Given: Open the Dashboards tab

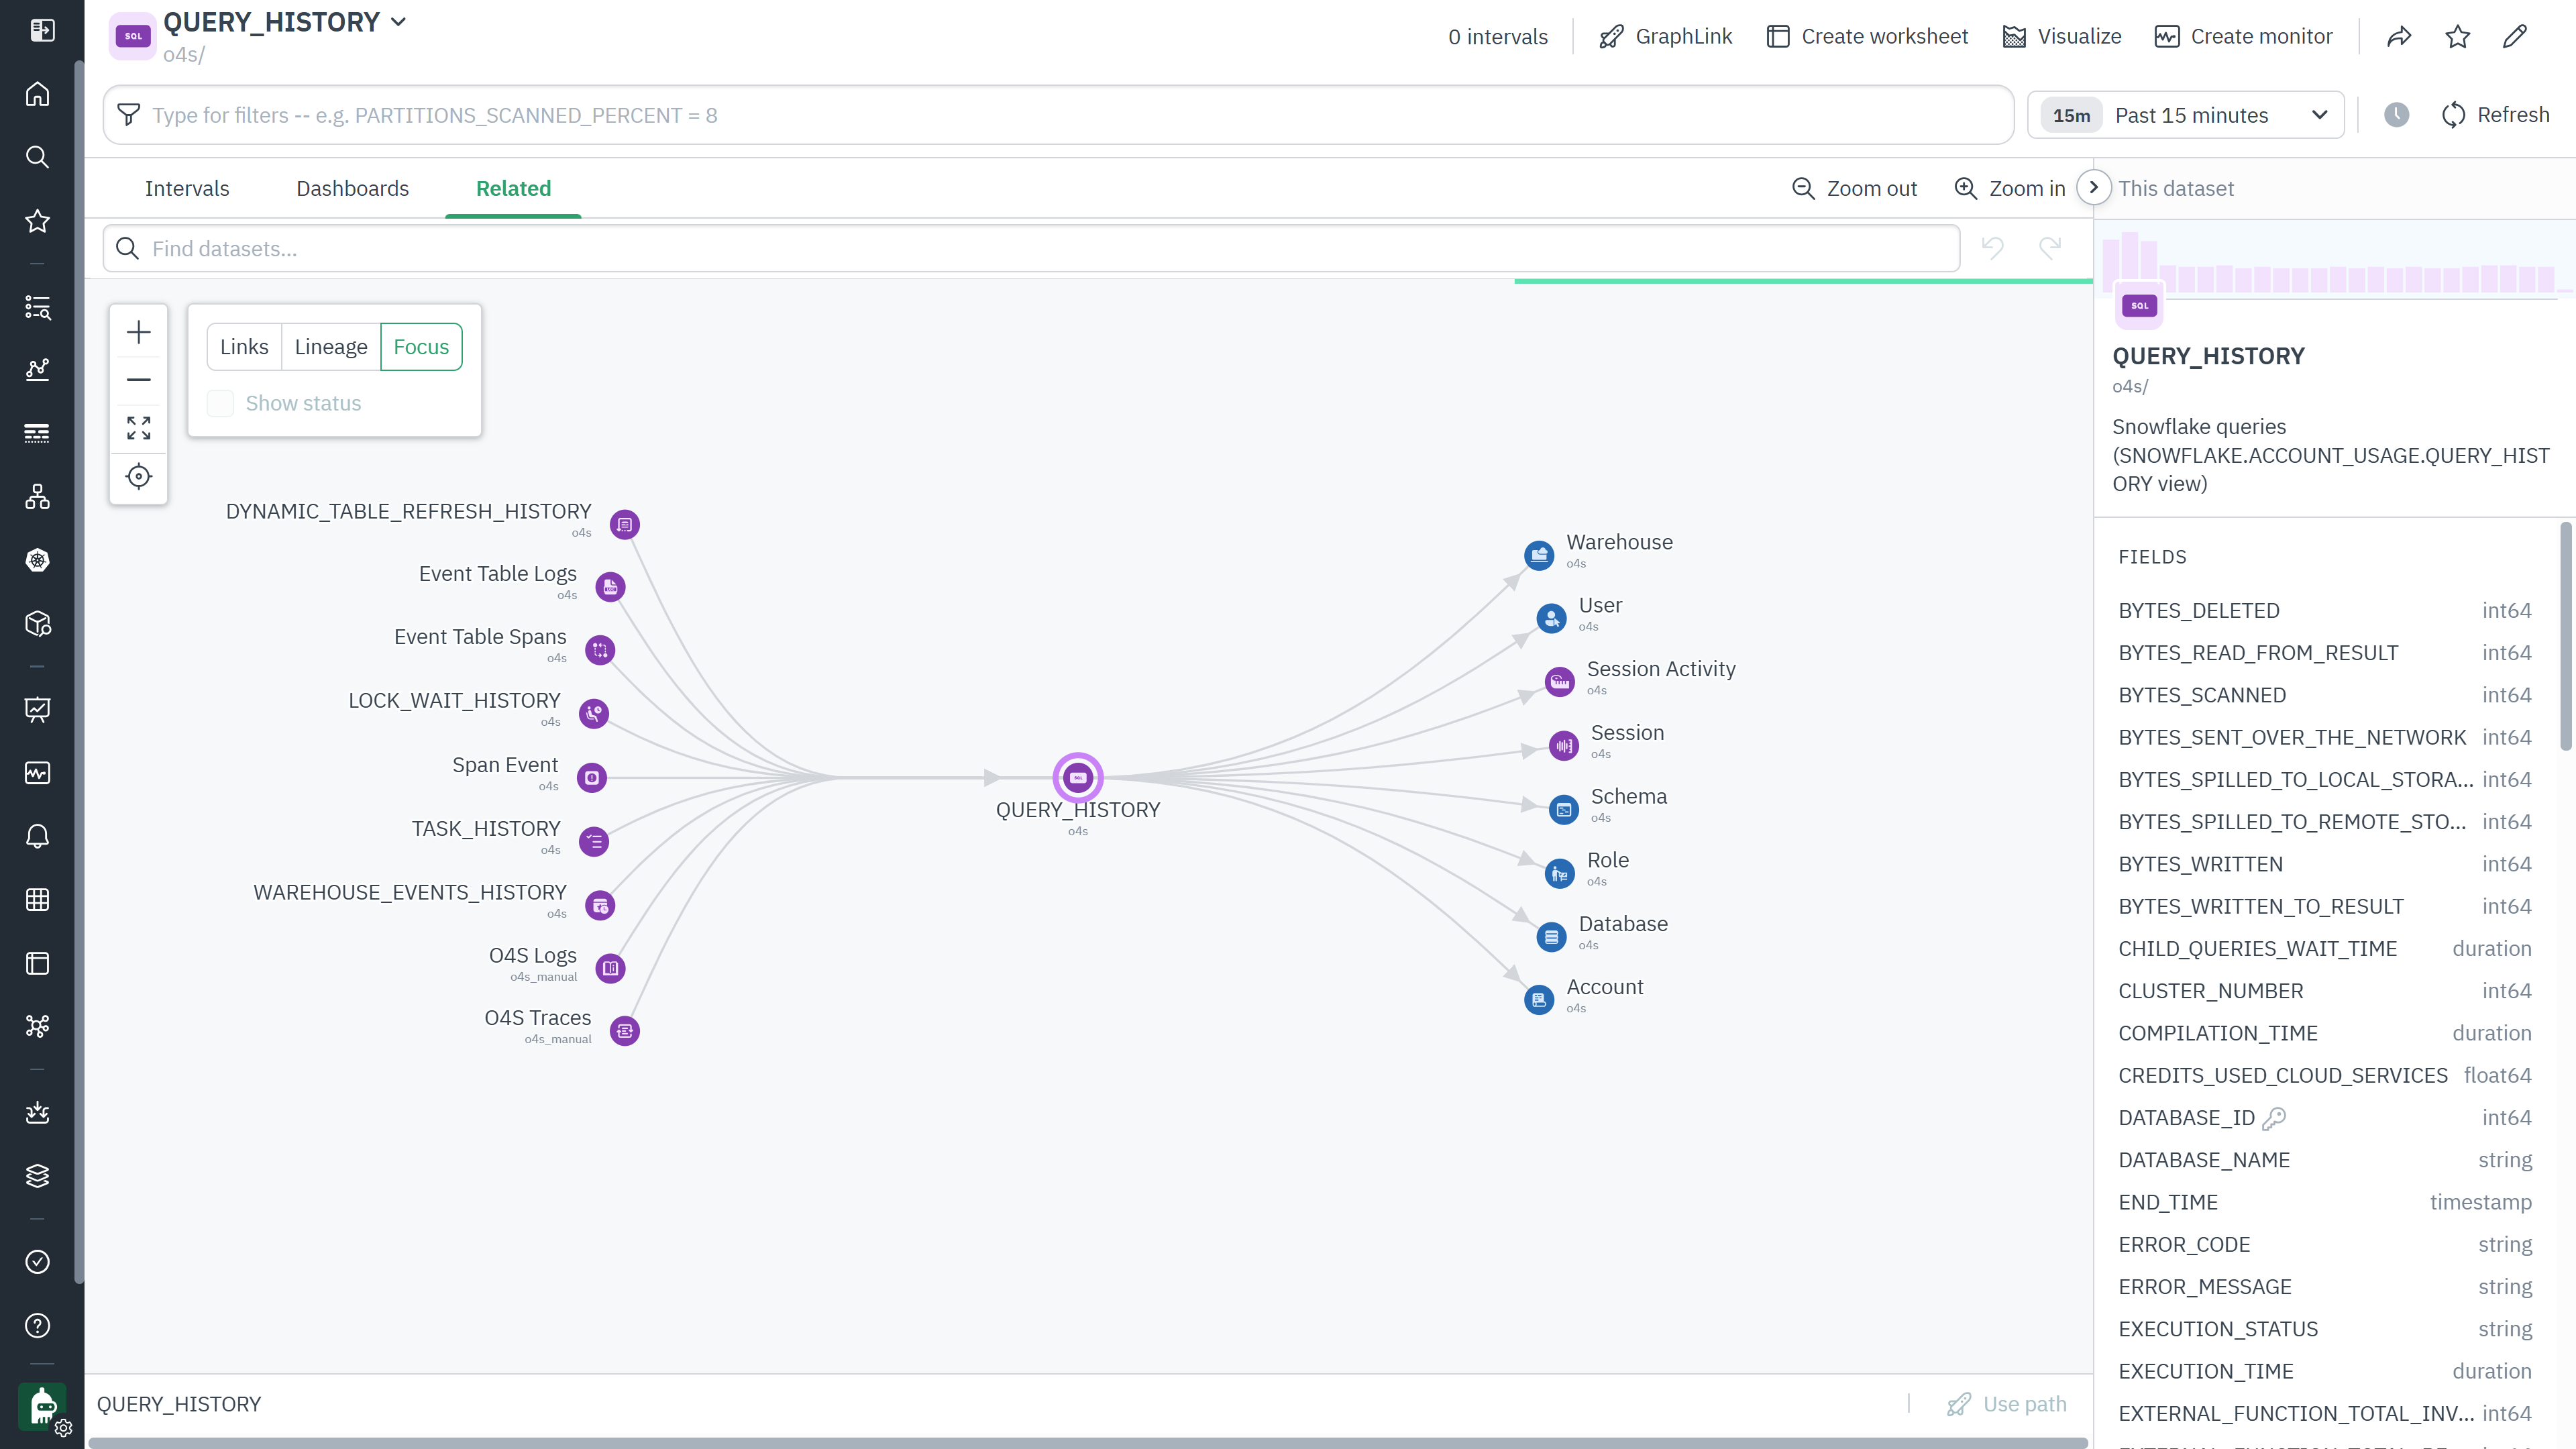Looking at the screenshot, I should click(352, 188).
